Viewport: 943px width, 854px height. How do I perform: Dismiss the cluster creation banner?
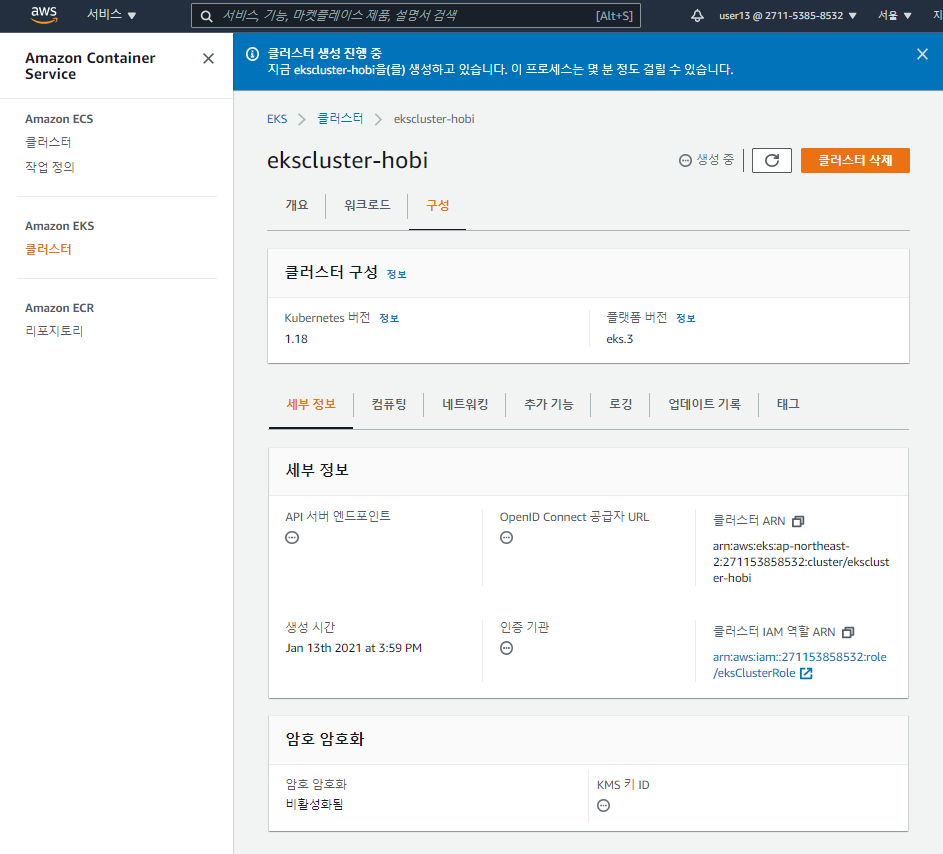click(x=922, y=54)
